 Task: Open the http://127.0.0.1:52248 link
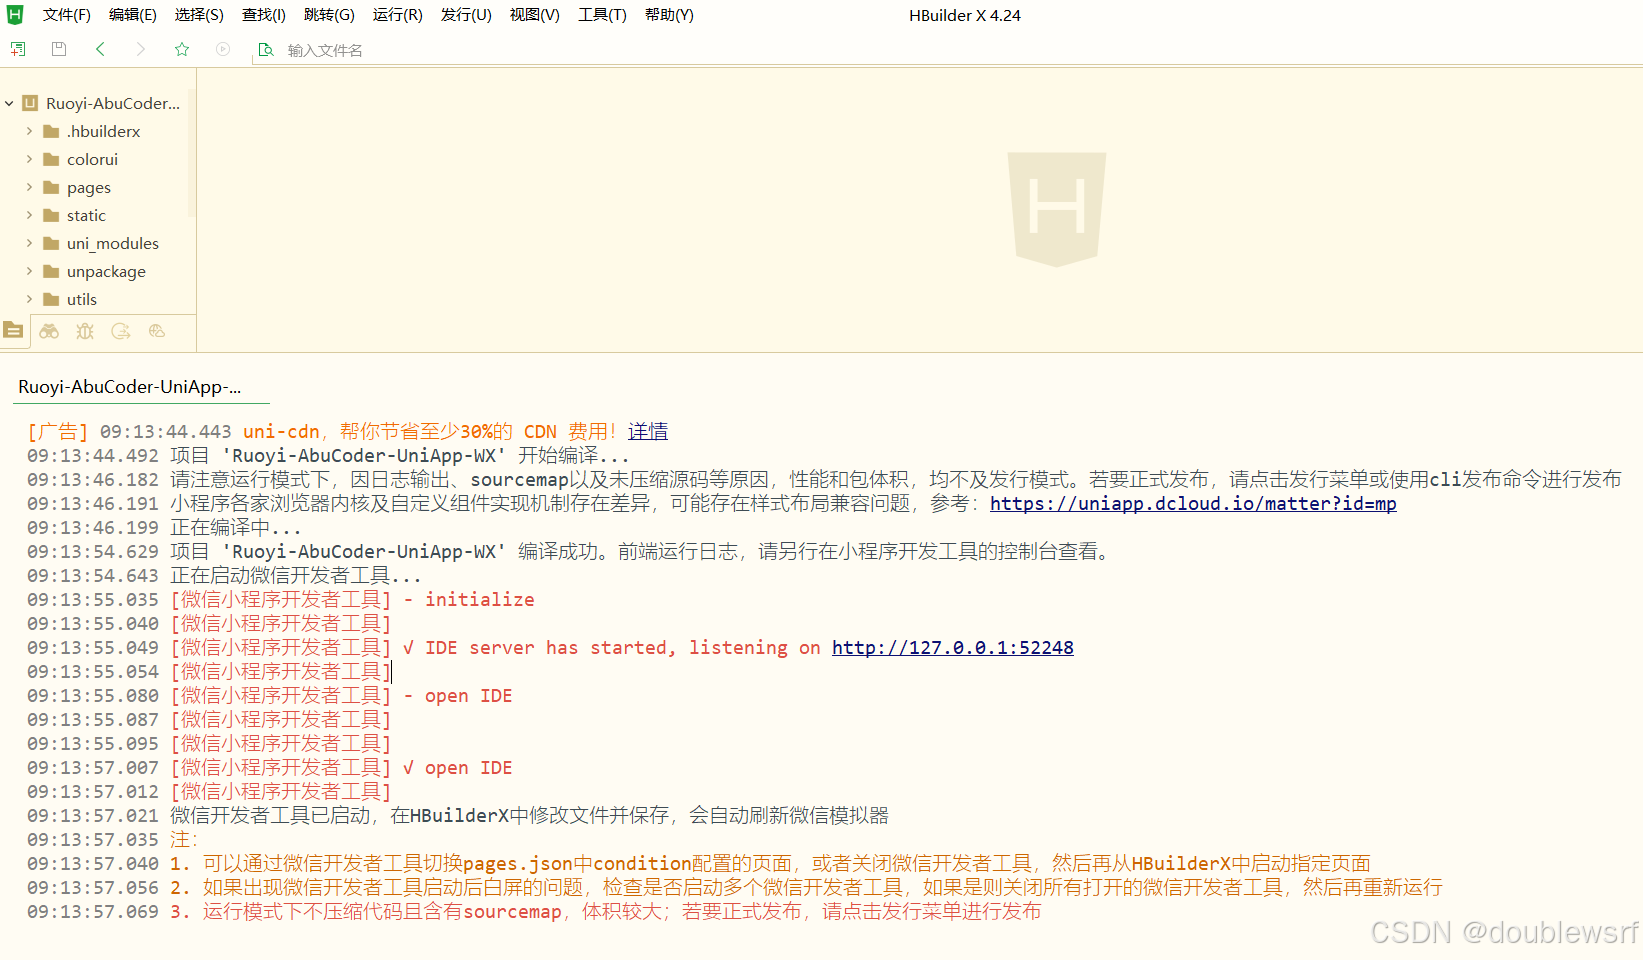click(952, 647)
